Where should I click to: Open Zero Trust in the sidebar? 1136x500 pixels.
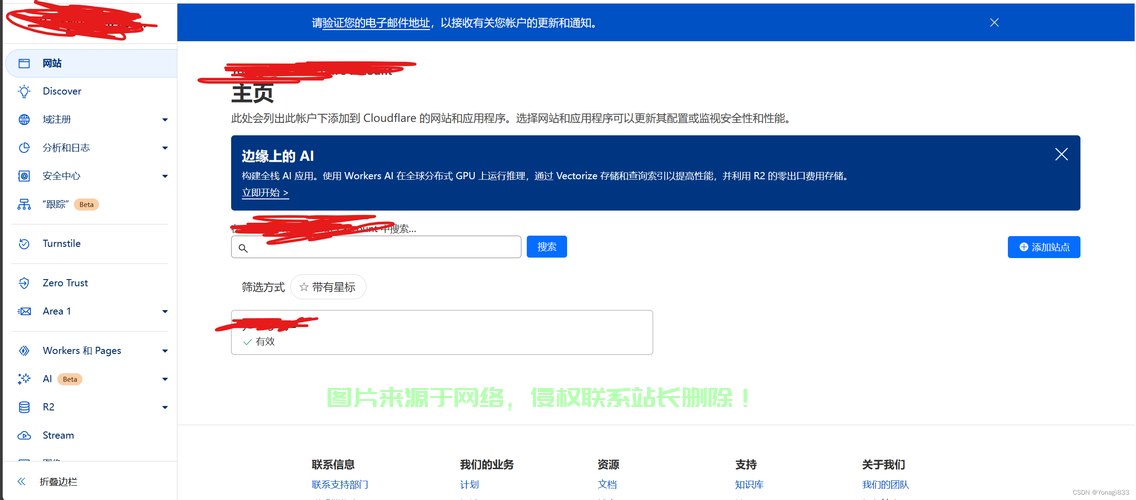tap(91, 283)
